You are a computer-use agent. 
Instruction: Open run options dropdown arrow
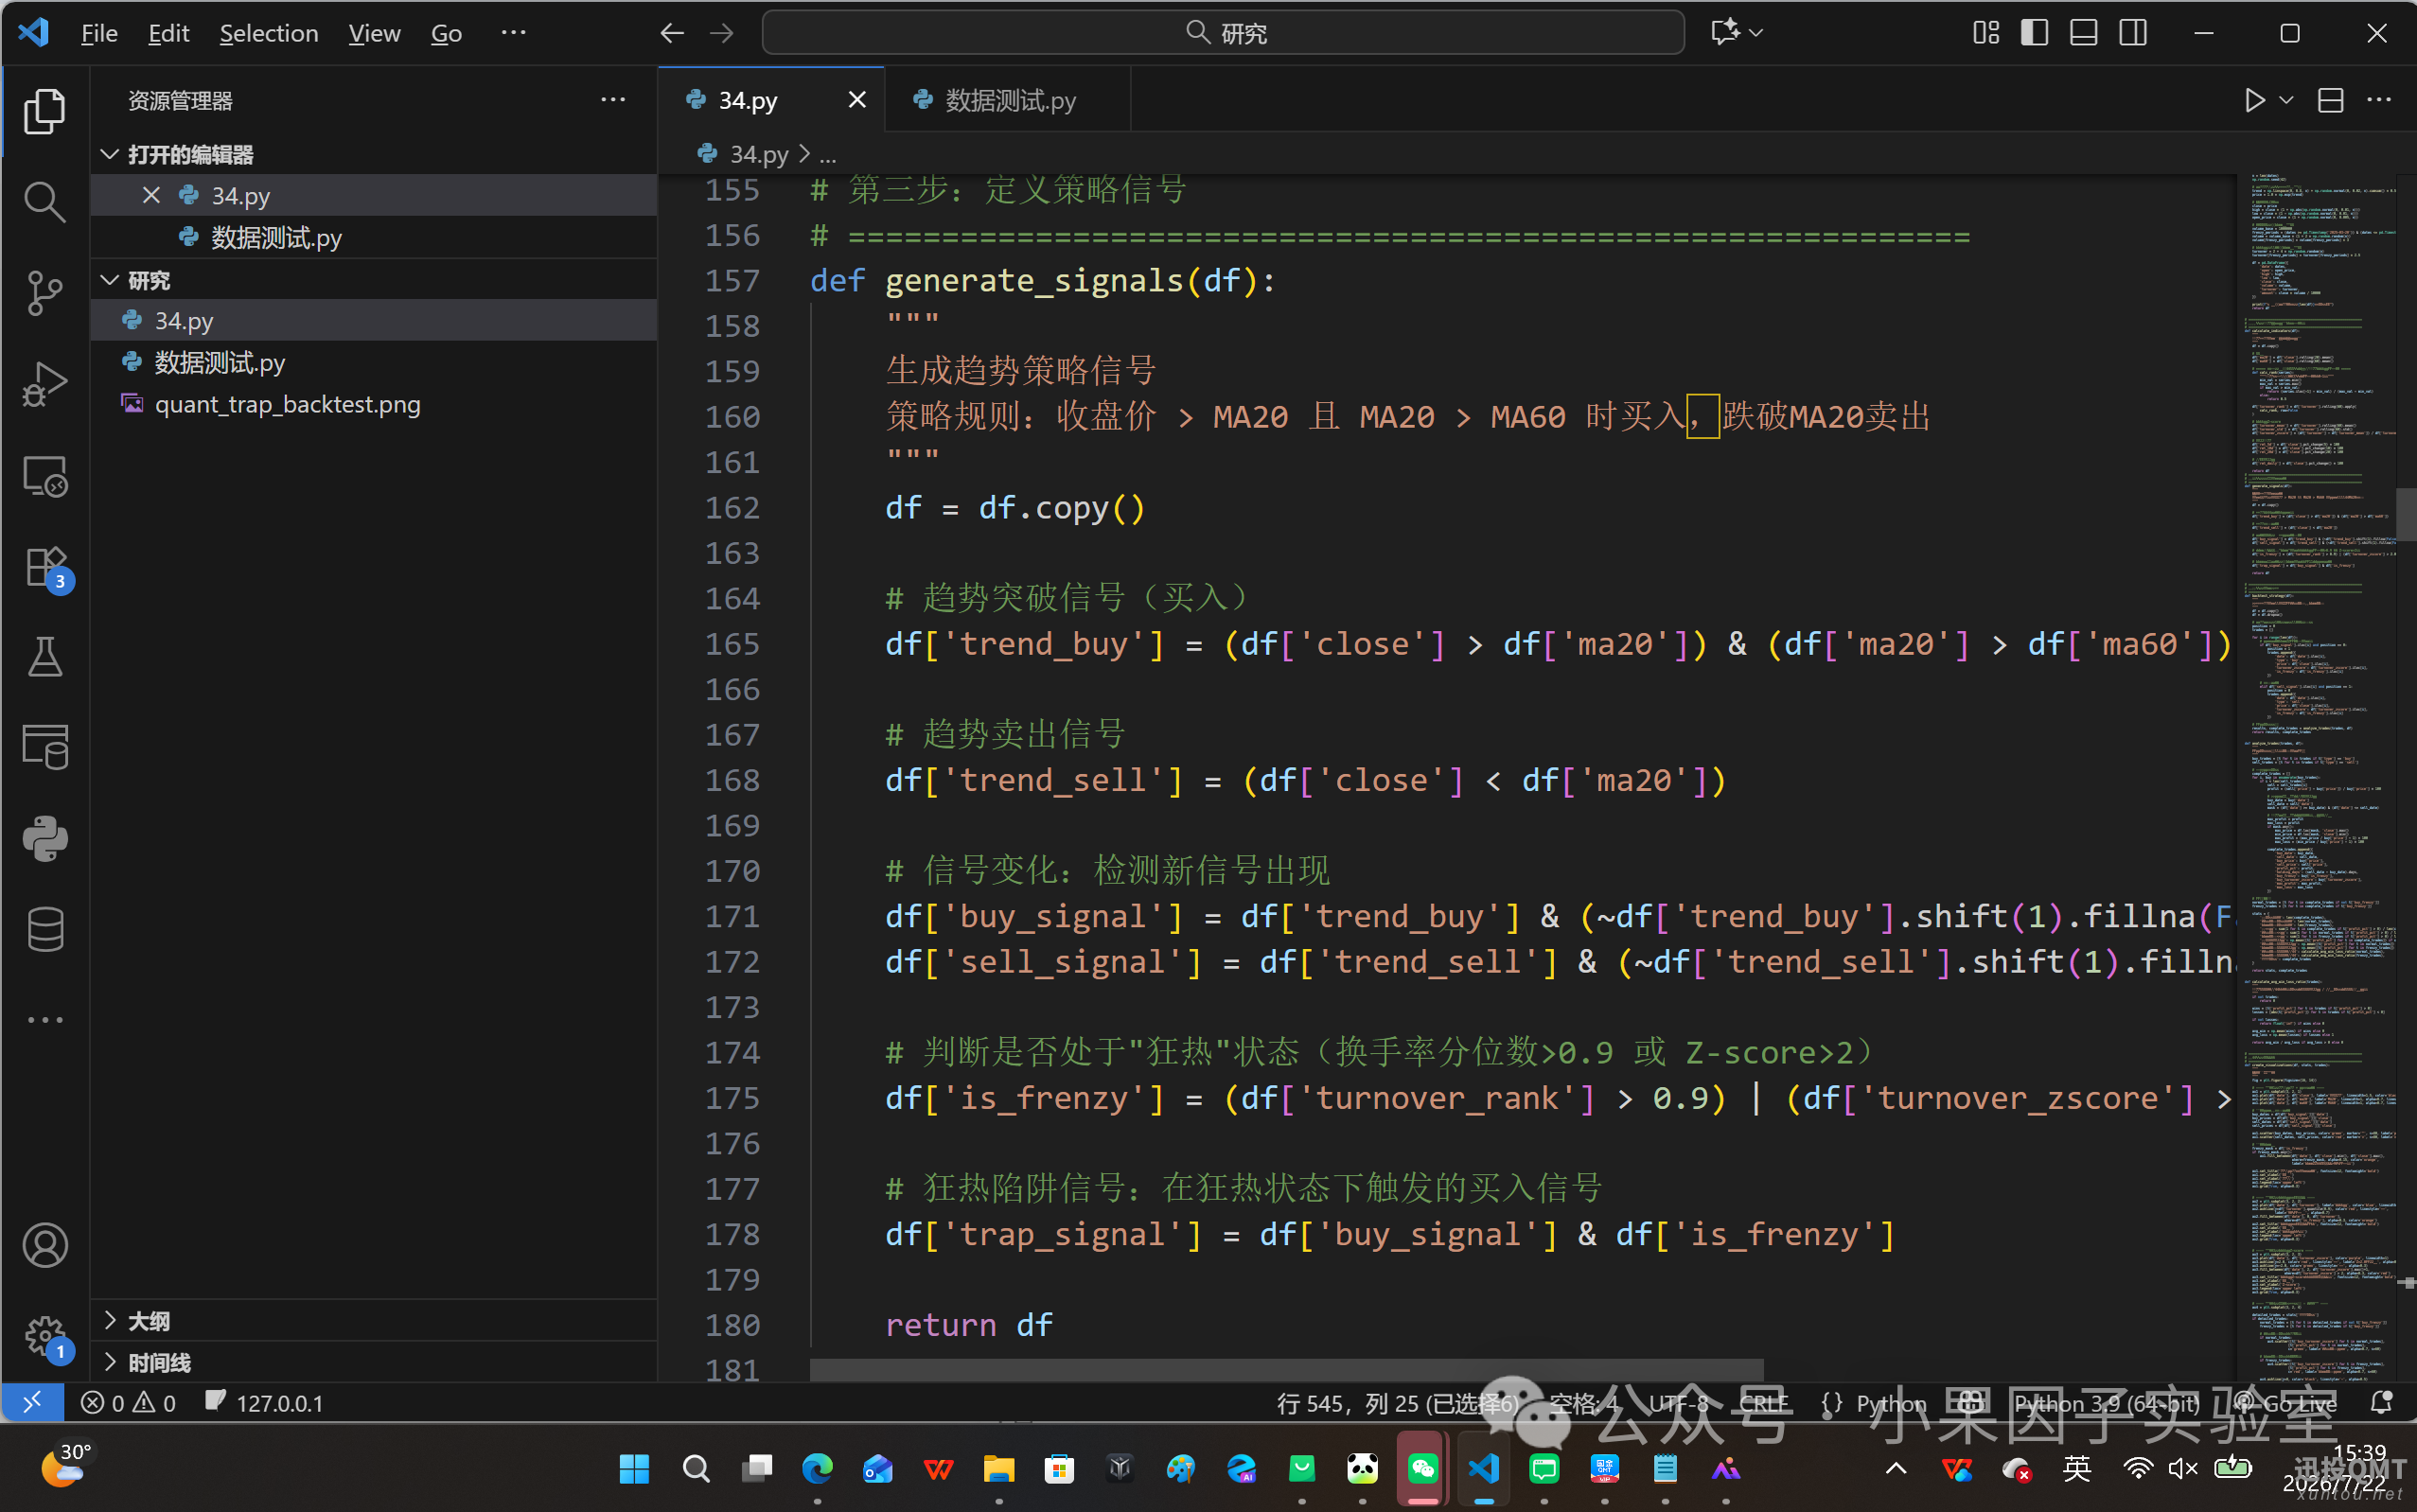(x=2286, y=100)
